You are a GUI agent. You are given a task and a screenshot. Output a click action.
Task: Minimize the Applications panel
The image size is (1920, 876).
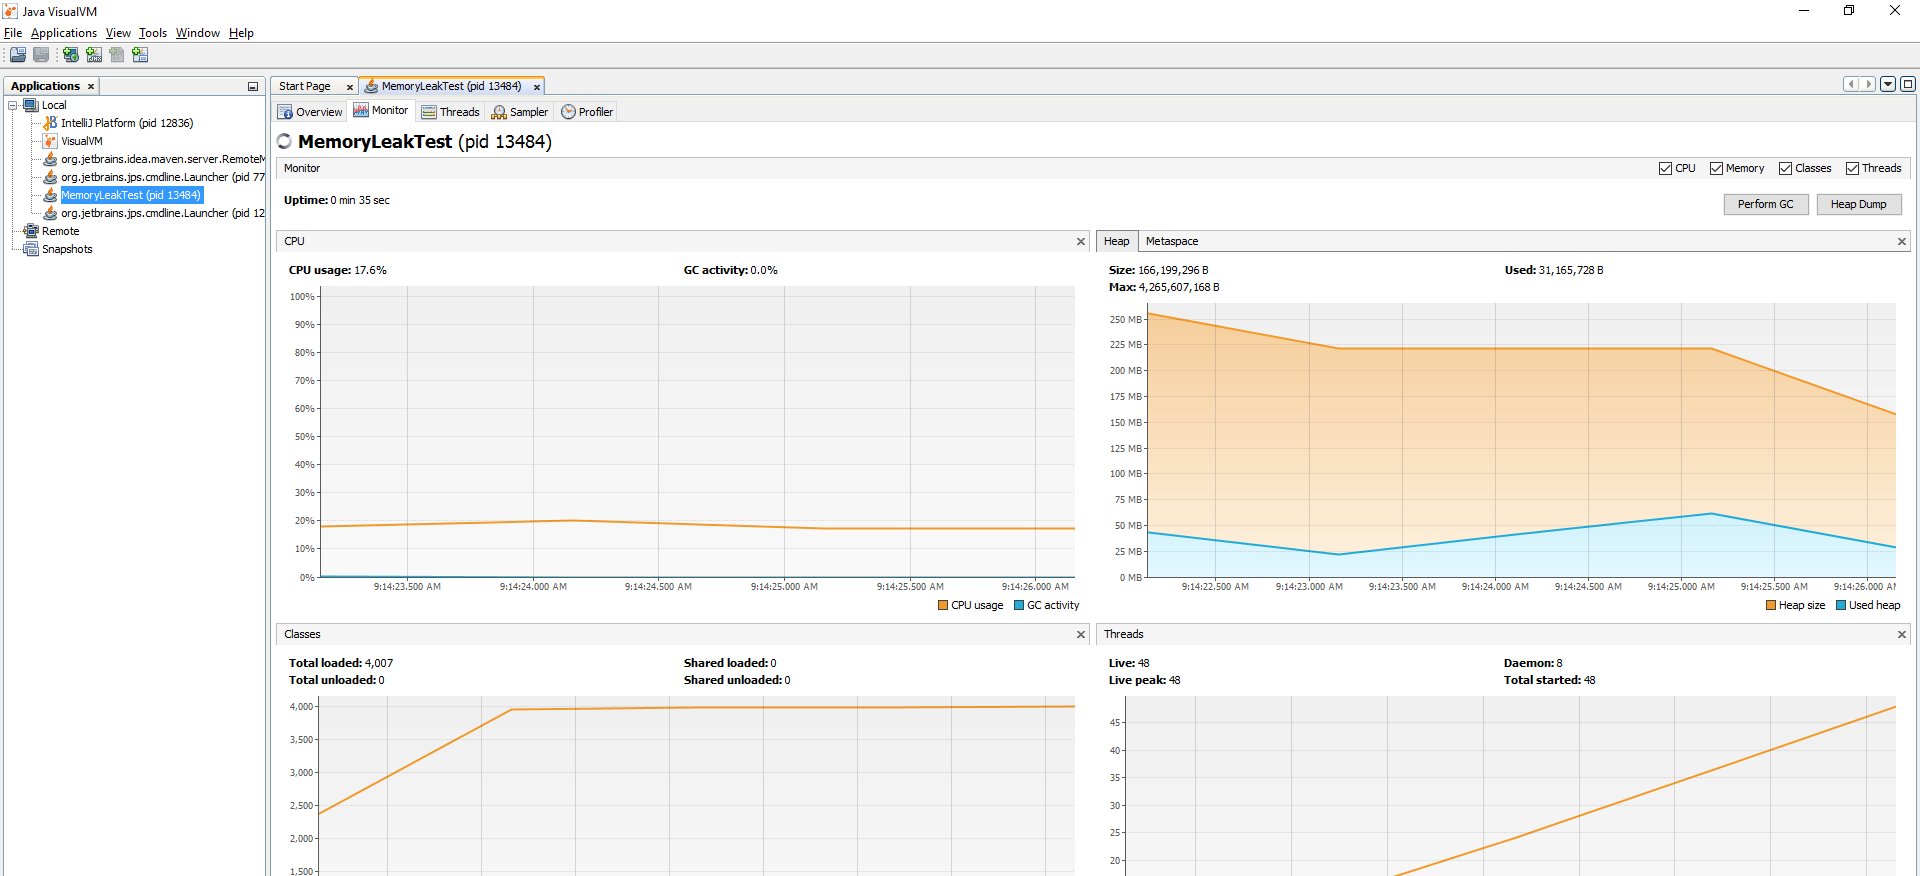point(253,87)
